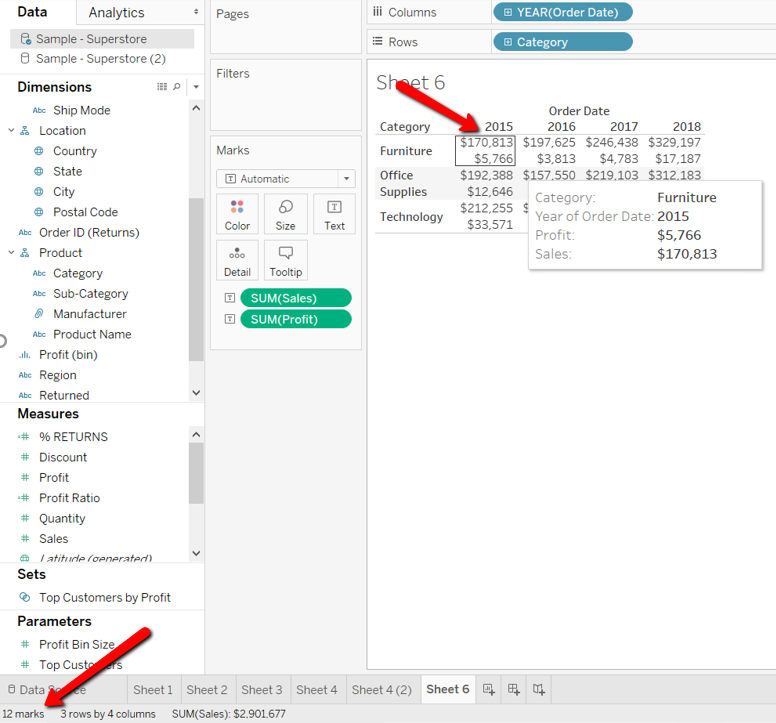776x723 pixels.
Task: Open the Sheet 4 (2) tab
Action: click(x=382, y=689)
